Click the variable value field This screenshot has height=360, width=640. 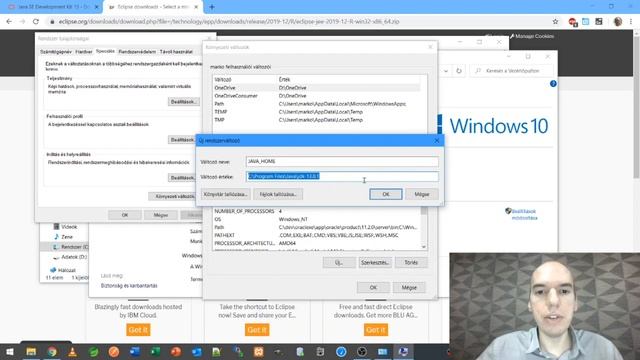tap(342, 176)
